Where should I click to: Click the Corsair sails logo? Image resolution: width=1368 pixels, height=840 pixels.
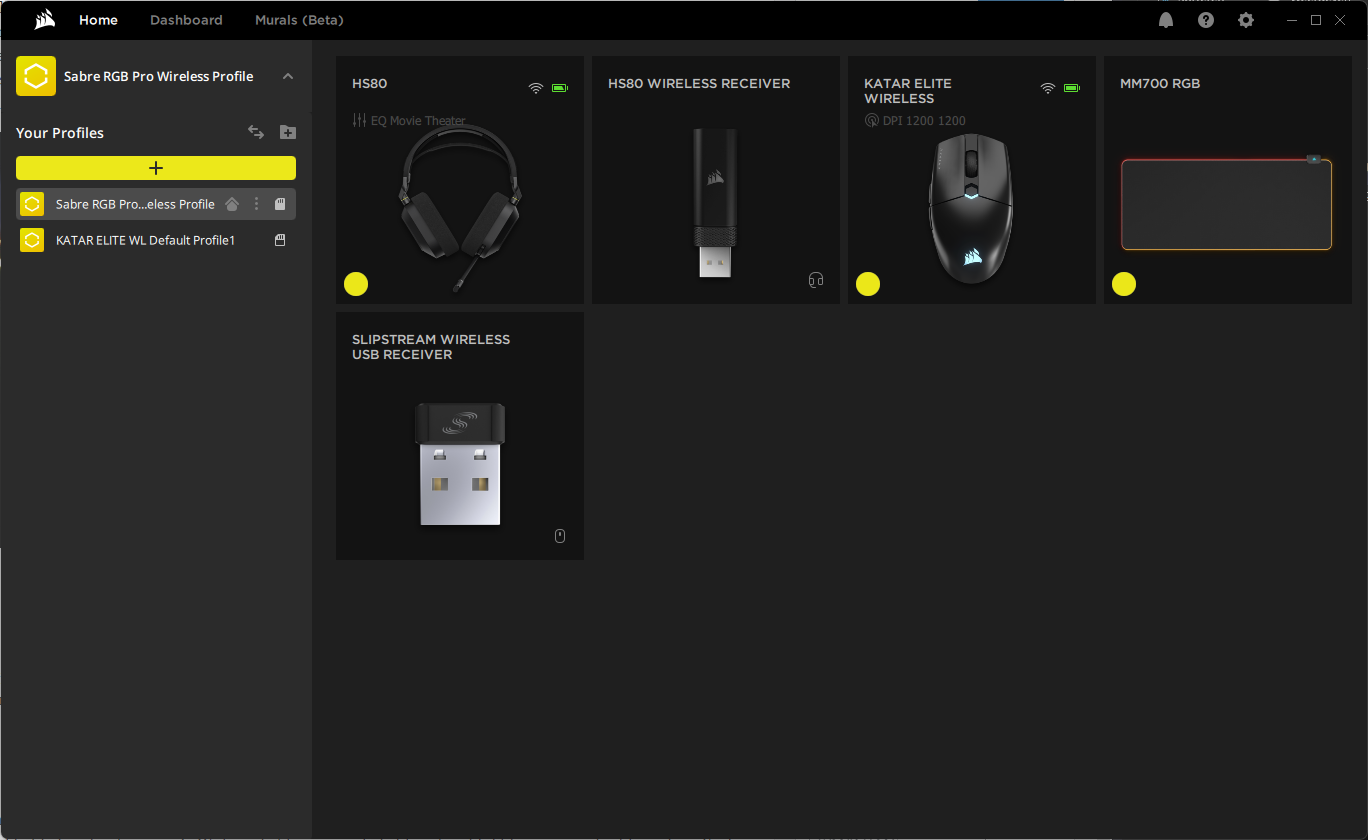[x=44, y=20]
